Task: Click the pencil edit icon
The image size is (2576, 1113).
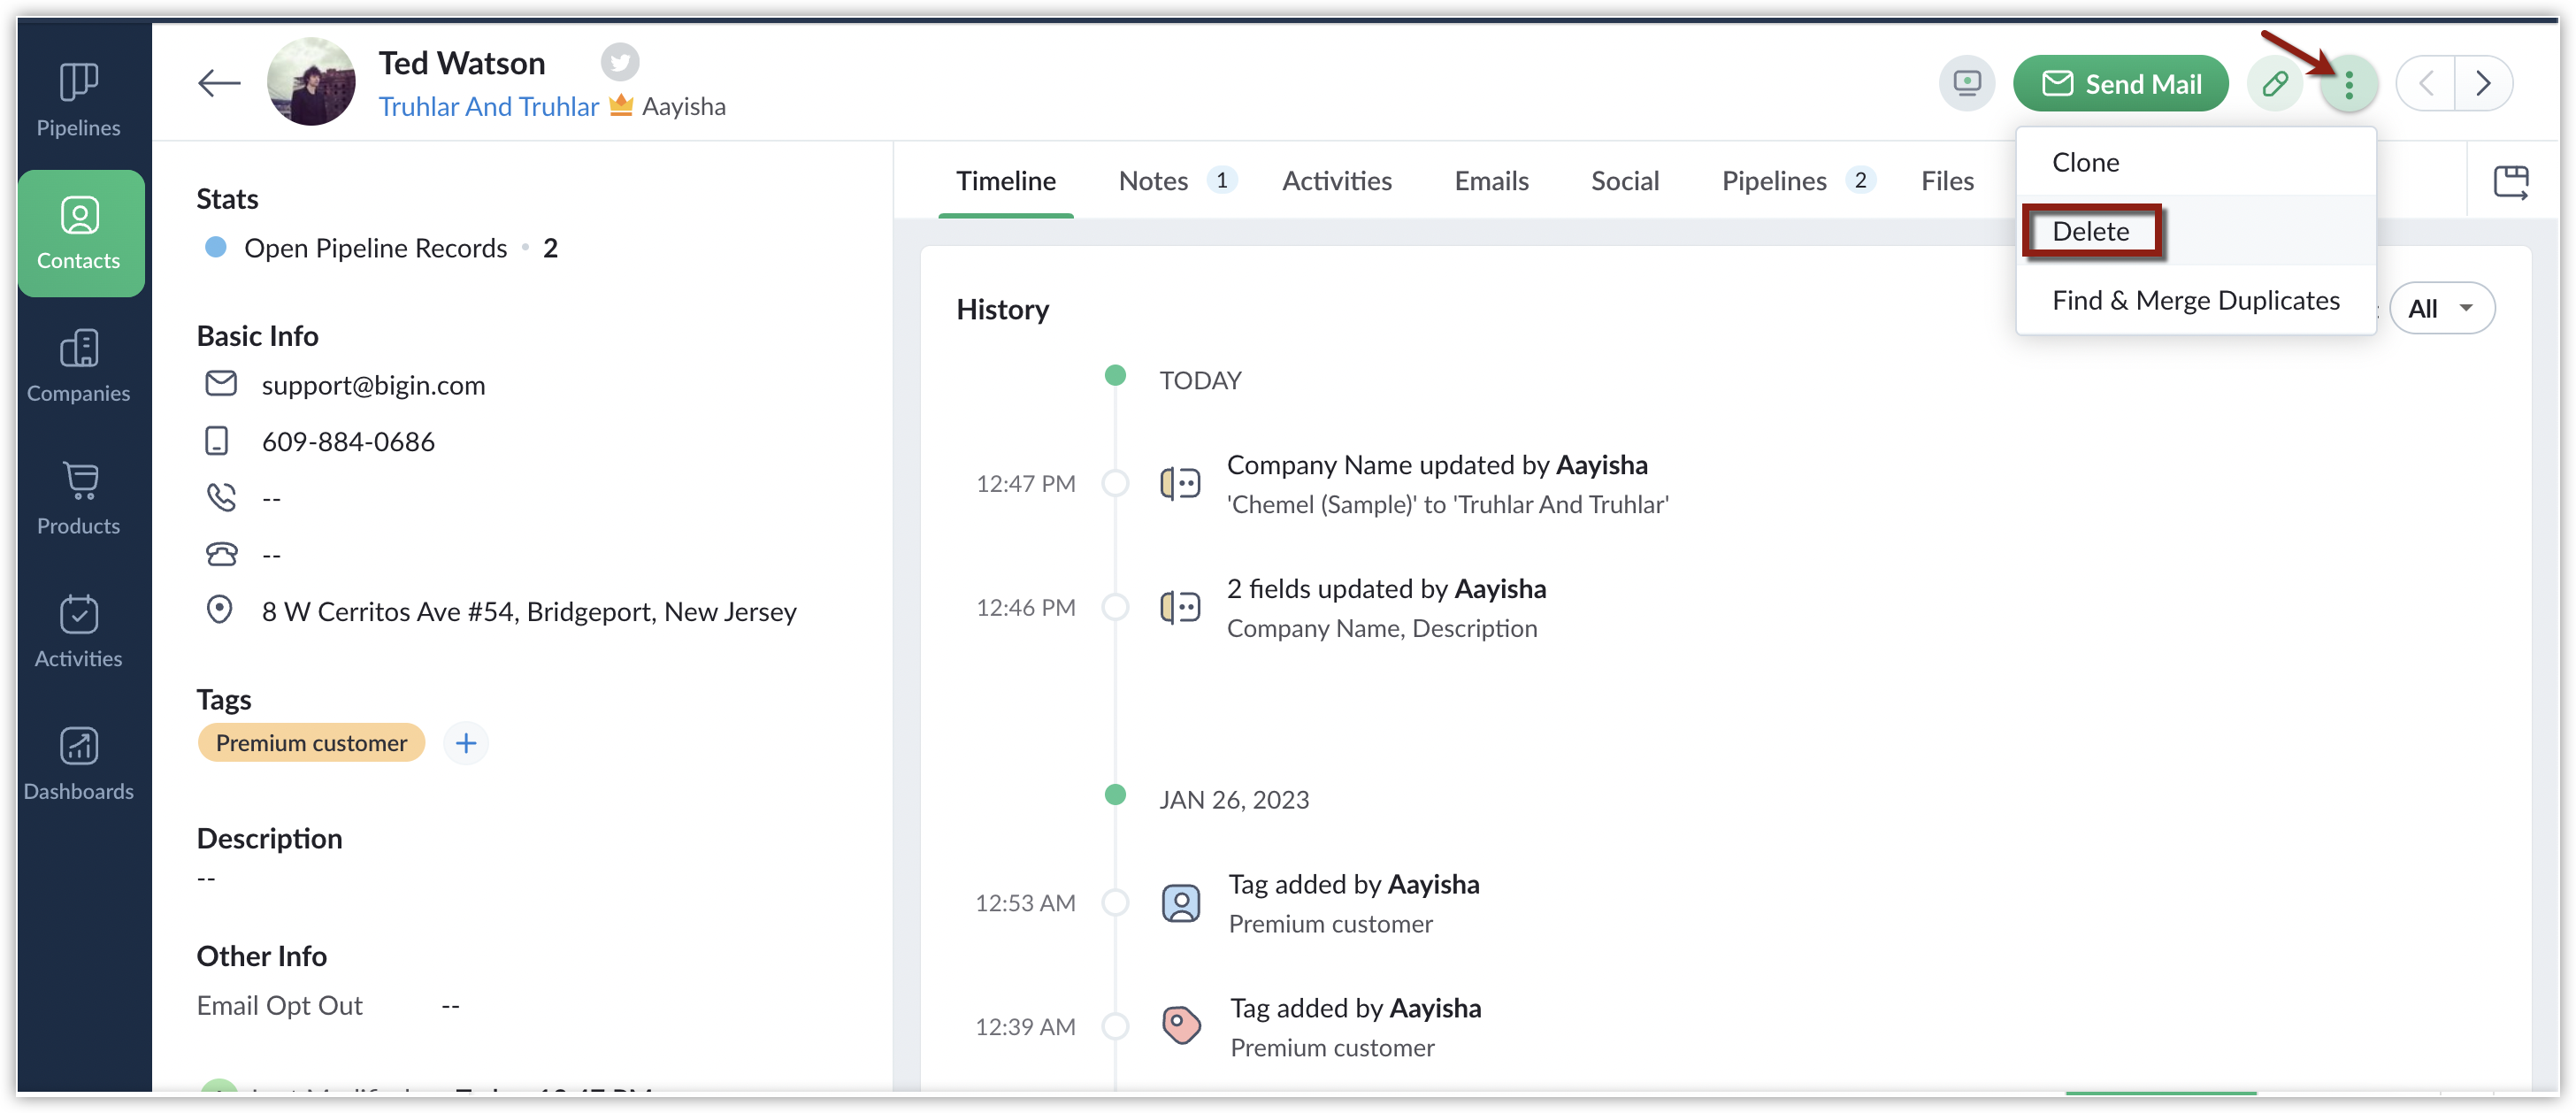Action: [x=2275, y=83]
